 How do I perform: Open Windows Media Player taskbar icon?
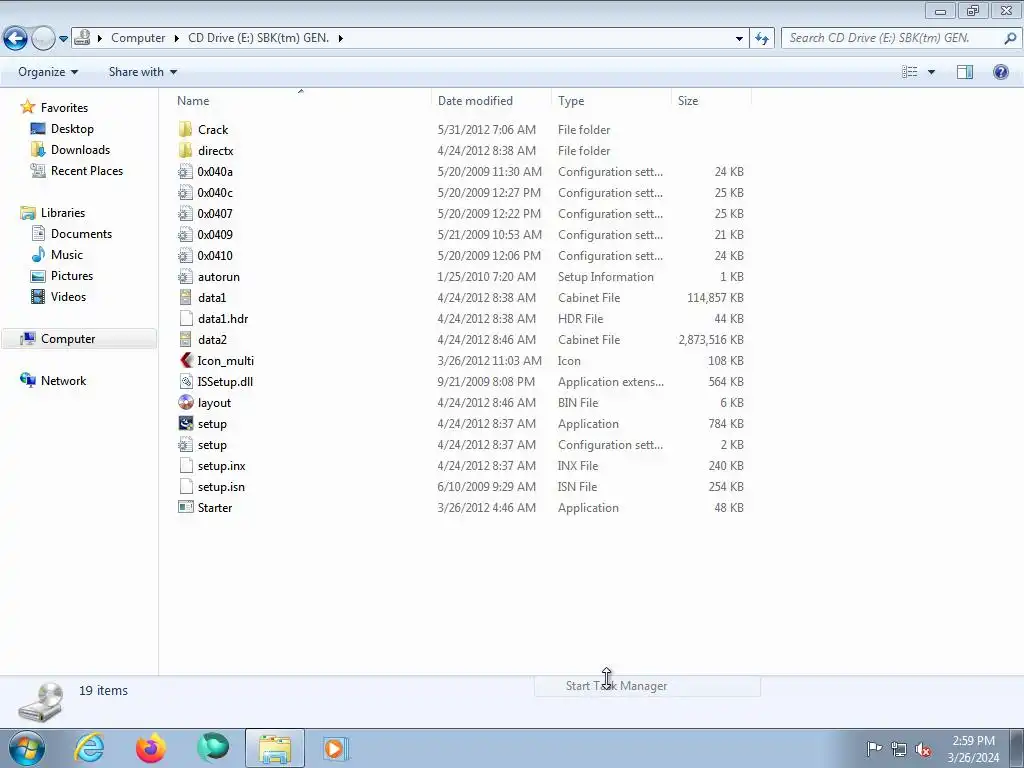point(335,748)
